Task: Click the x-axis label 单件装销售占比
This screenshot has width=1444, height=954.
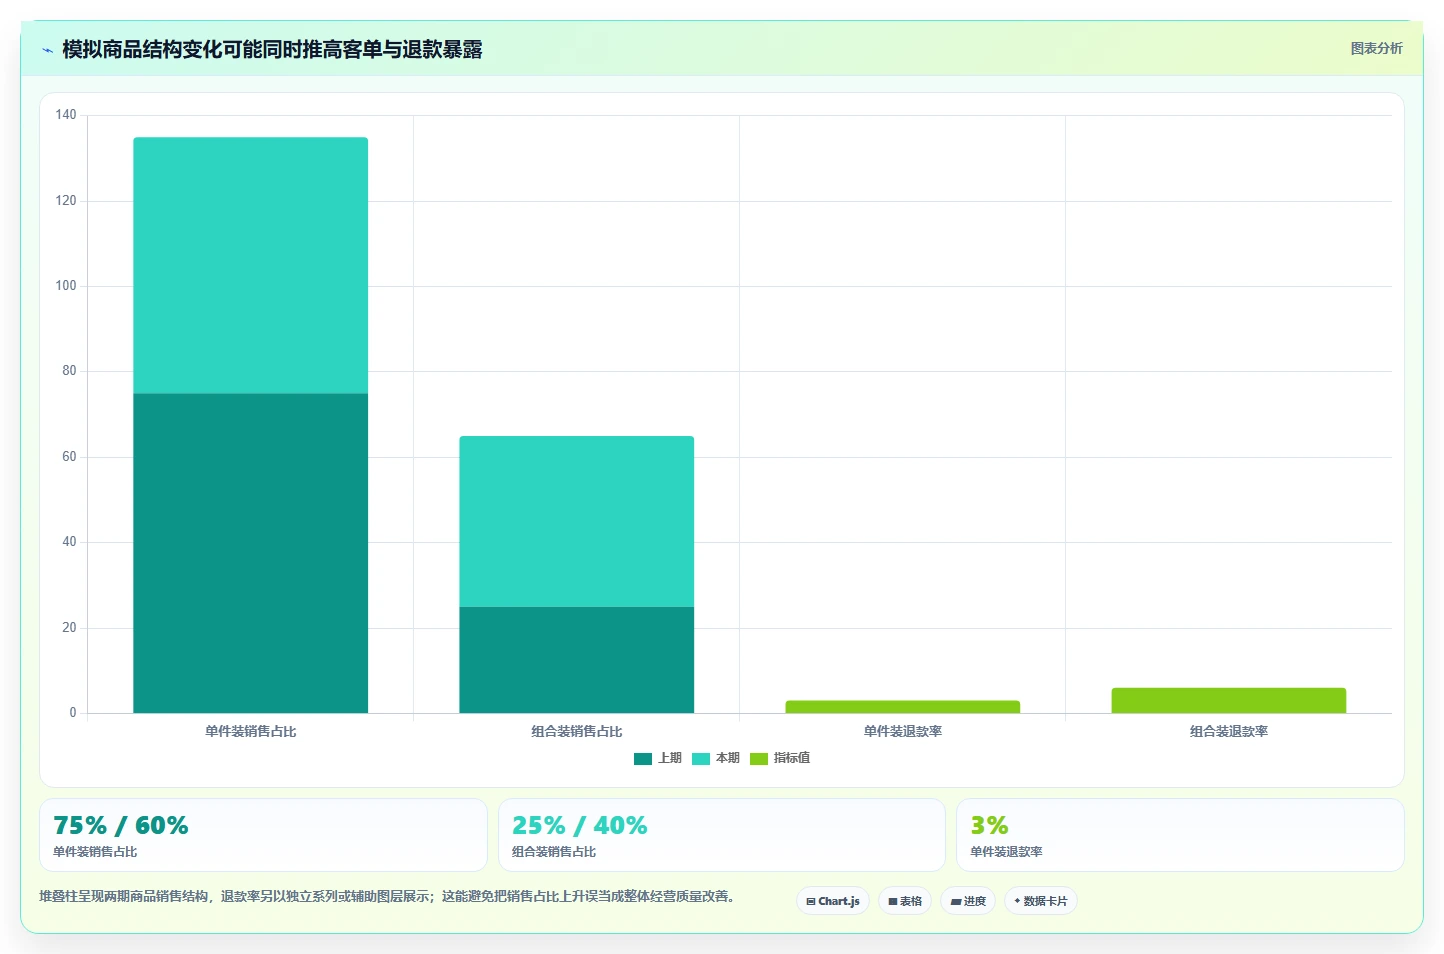Action: [251, 731]
